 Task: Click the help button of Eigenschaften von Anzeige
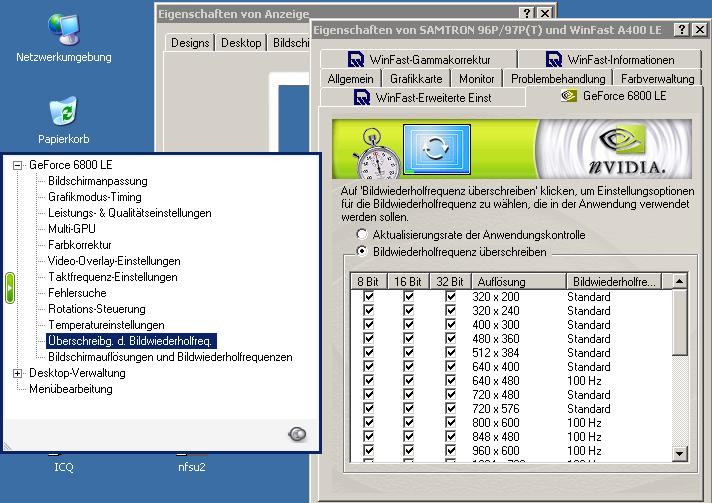point(527,13)
